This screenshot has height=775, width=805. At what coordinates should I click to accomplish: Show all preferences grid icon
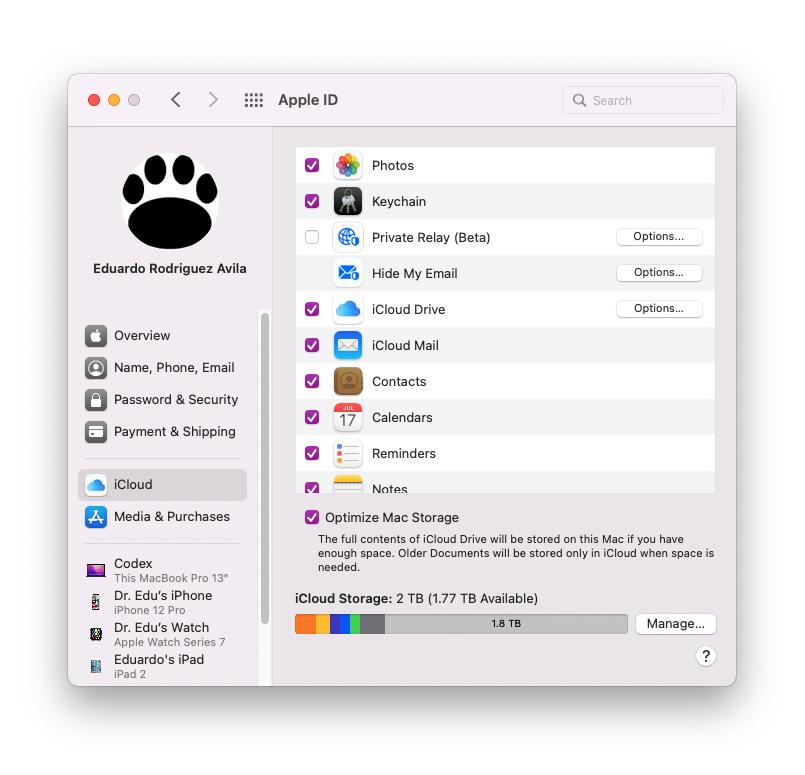[254, 100]
